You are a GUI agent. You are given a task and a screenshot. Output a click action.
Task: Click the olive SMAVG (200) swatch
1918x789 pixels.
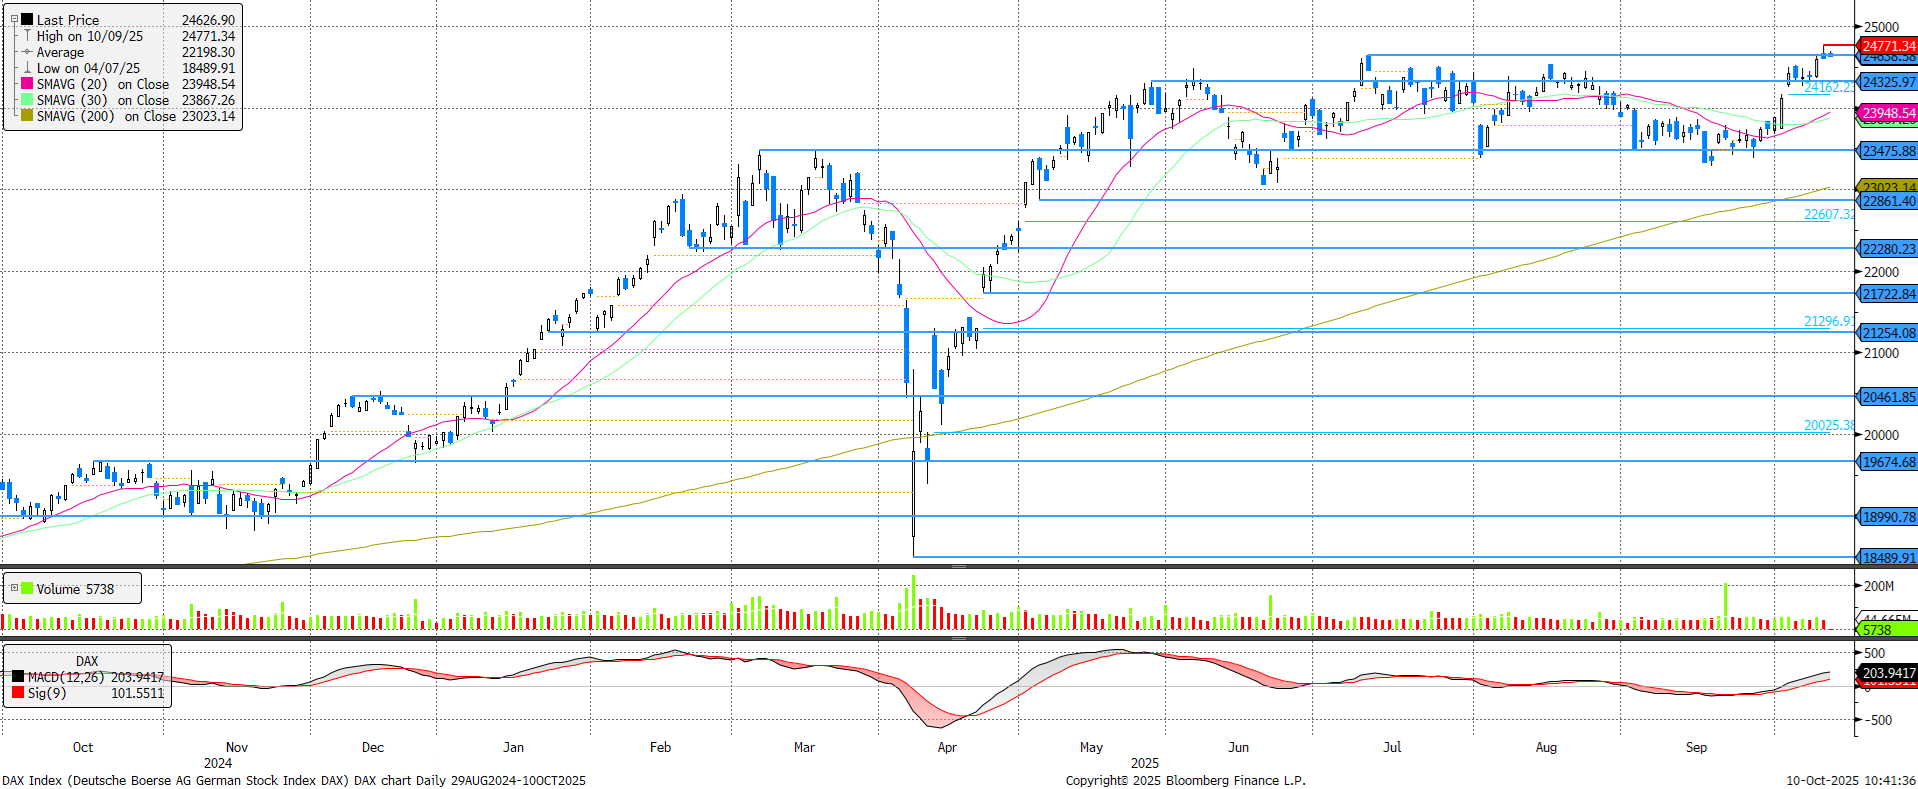coord(27,116)
